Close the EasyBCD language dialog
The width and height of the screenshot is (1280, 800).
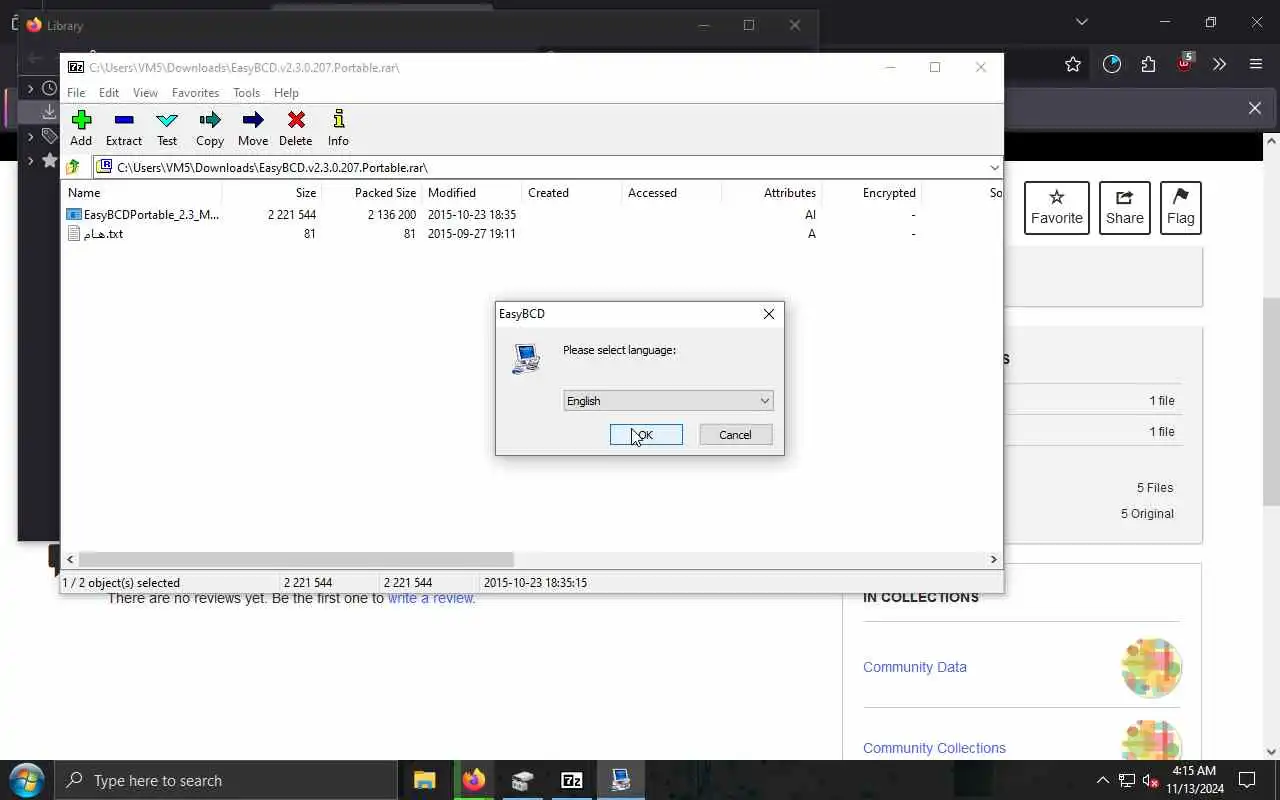click(x=769, y=314)
